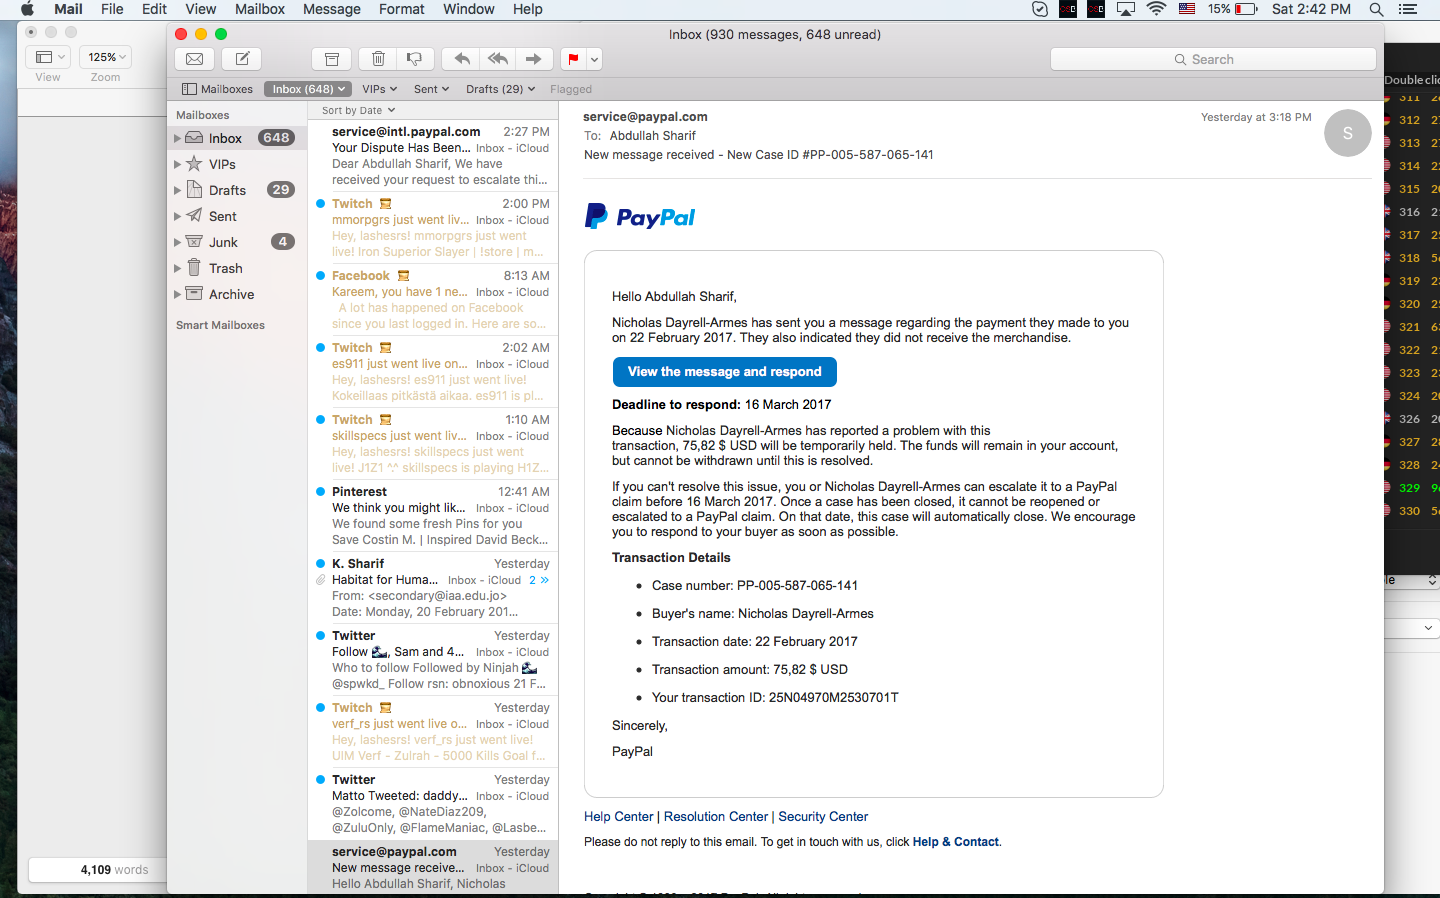
Task: Reply All using the double-arrow icon
Action: pos(497,59)
